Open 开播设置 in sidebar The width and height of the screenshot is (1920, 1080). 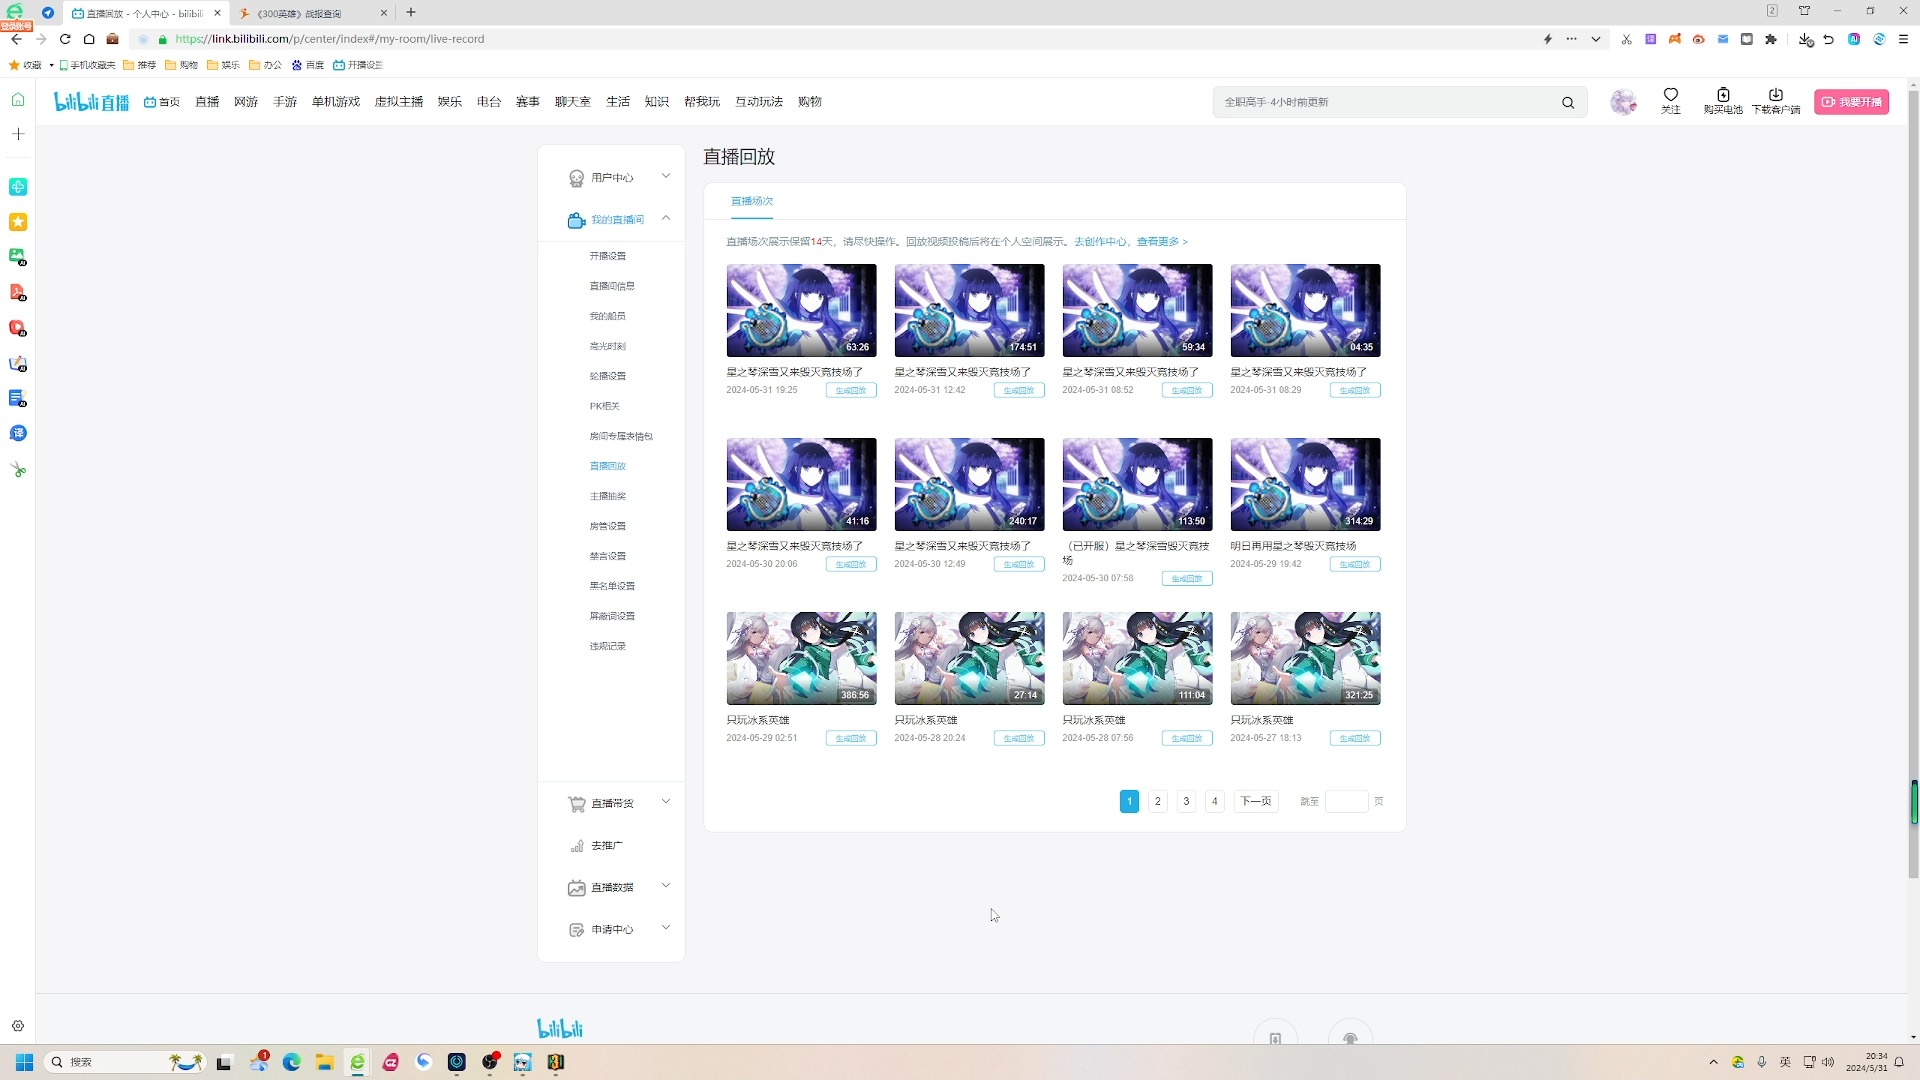pos(608,256)
